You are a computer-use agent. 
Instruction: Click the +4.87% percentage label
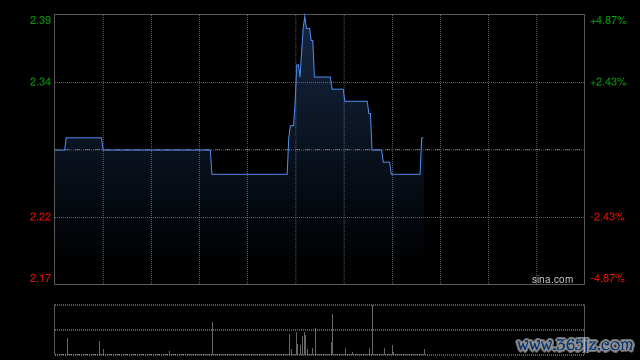(608, 20)
